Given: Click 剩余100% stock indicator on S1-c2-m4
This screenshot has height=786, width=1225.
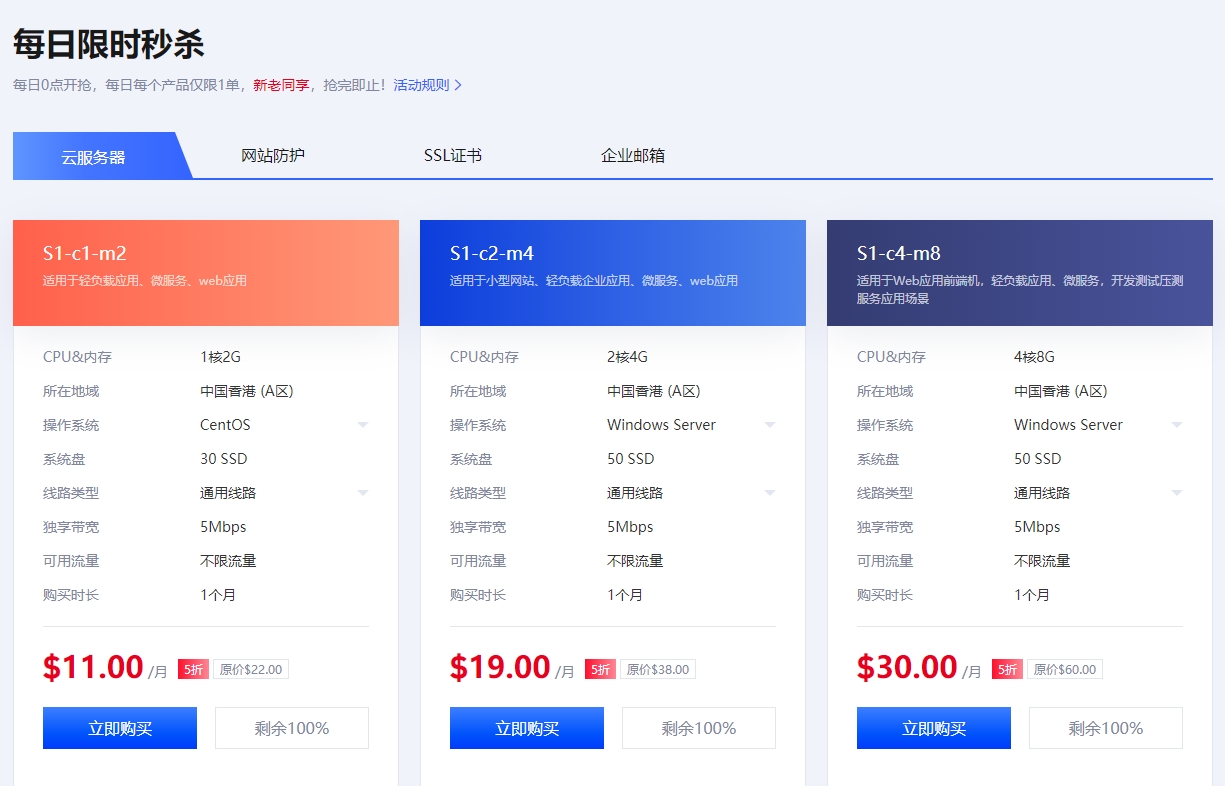Looking at the screenshot, I should tap(699, 728).
